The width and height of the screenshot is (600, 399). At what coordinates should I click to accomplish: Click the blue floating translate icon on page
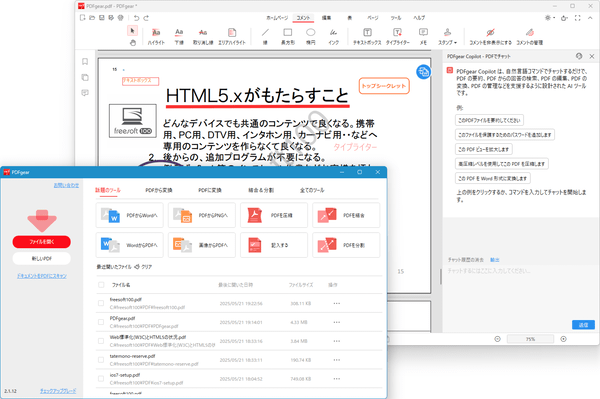(424, 72)
